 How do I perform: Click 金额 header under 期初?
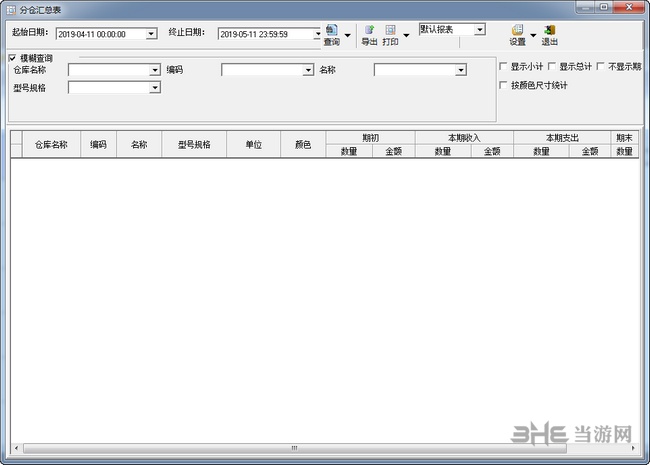[394, 151]
